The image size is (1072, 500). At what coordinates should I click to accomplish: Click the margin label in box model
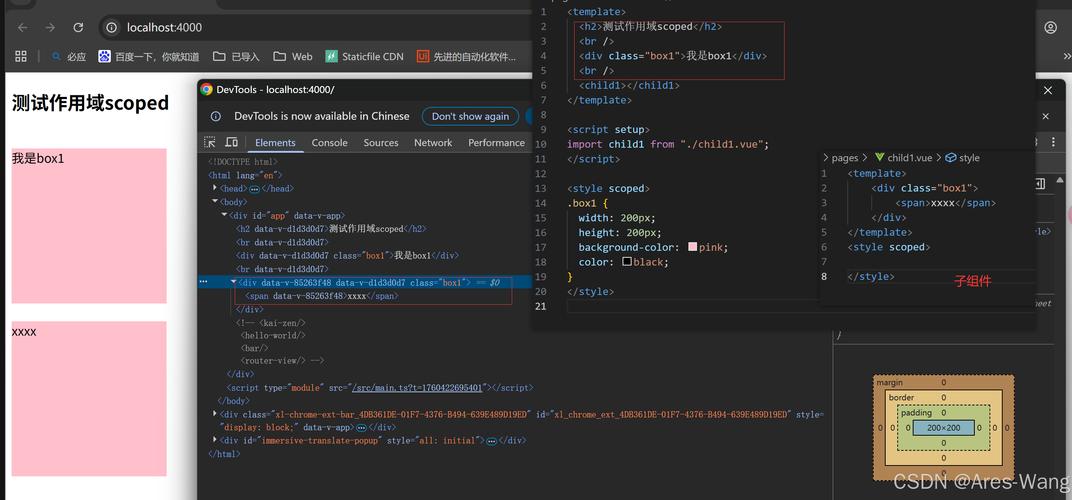tap(889, 382)
